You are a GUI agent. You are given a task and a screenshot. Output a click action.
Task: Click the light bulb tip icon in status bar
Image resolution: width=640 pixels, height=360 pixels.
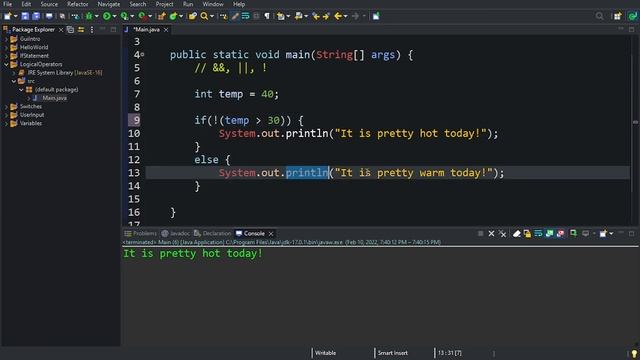(634, 353)
